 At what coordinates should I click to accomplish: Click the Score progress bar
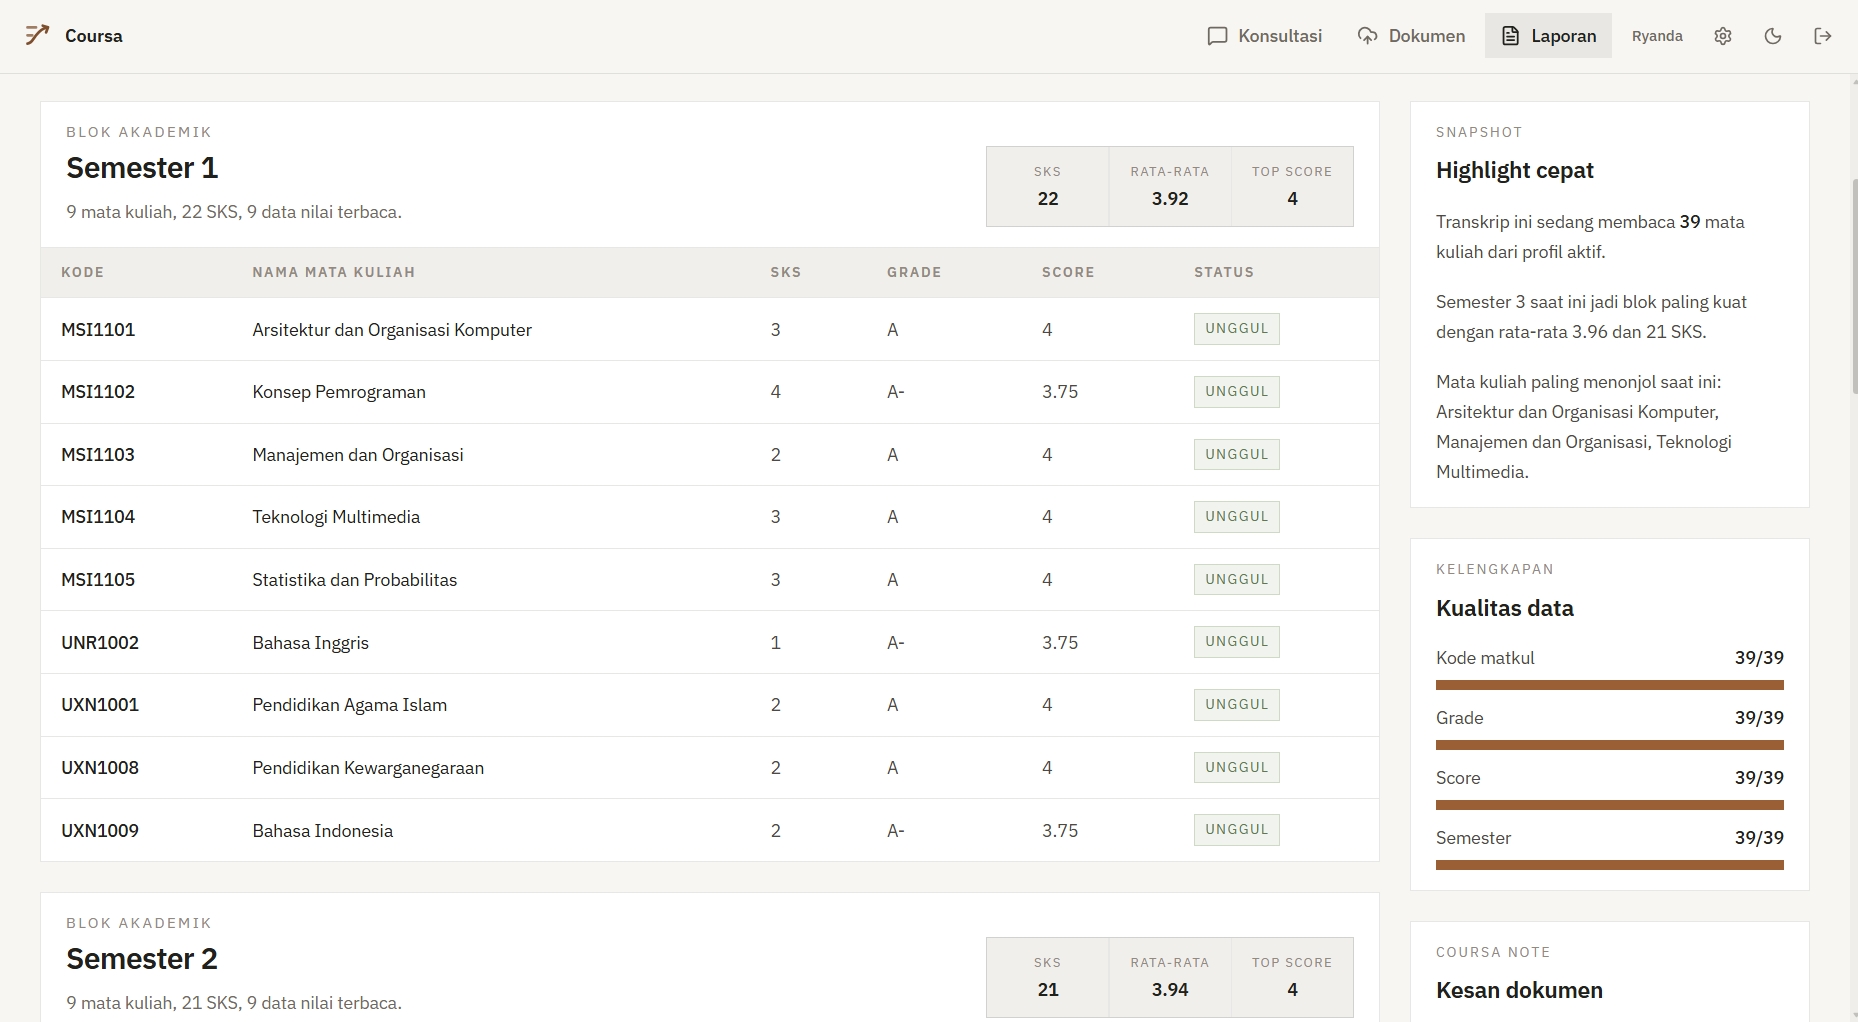point(1610,805)
